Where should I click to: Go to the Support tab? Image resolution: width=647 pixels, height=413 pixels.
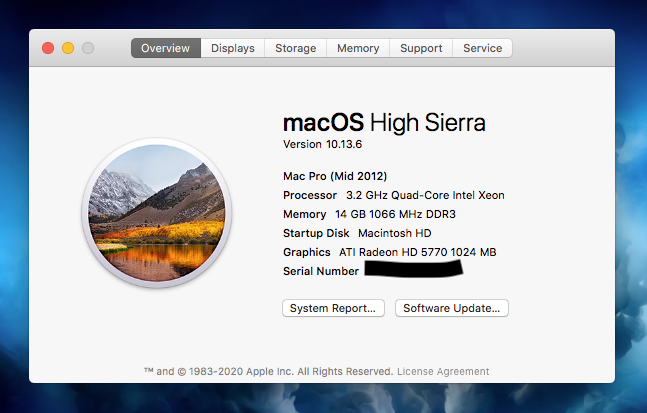(421, 48)
